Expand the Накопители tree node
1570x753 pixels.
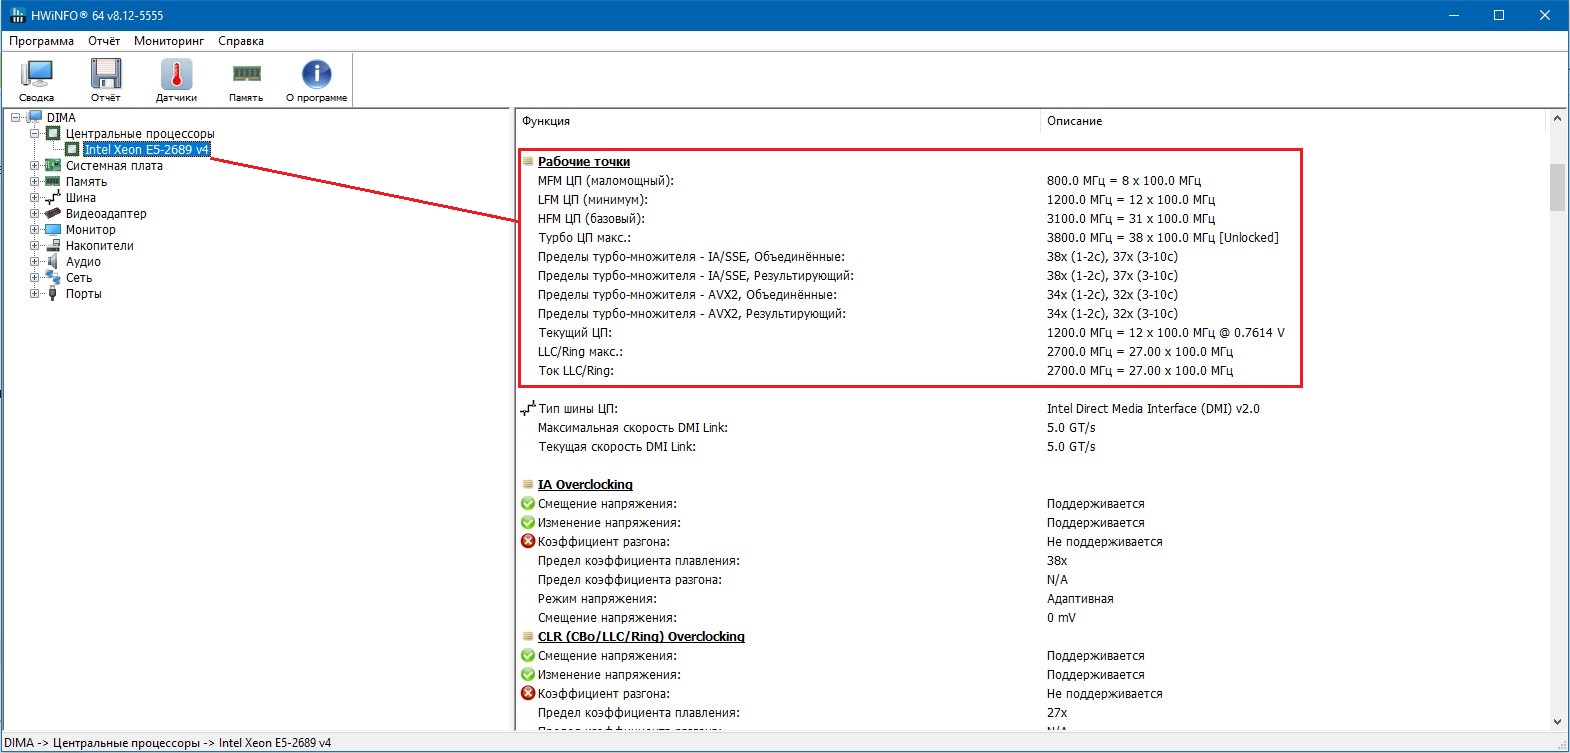[x=34, y=245]
